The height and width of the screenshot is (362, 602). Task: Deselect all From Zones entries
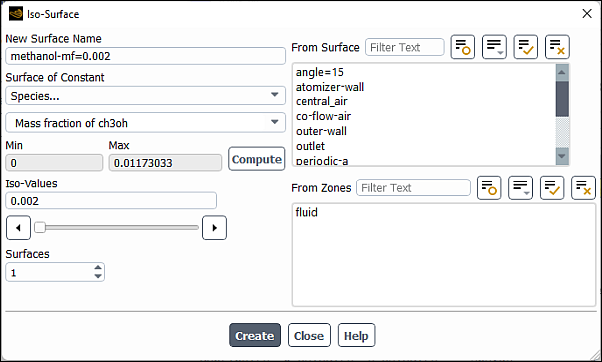pos(583,188)
